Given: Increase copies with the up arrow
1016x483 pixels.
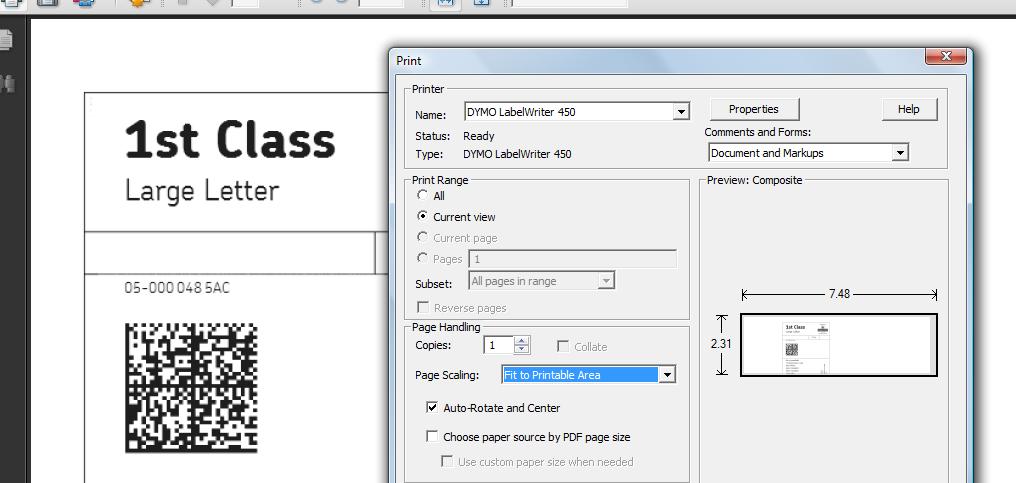Looking at the screenshot, I should 522,340.
